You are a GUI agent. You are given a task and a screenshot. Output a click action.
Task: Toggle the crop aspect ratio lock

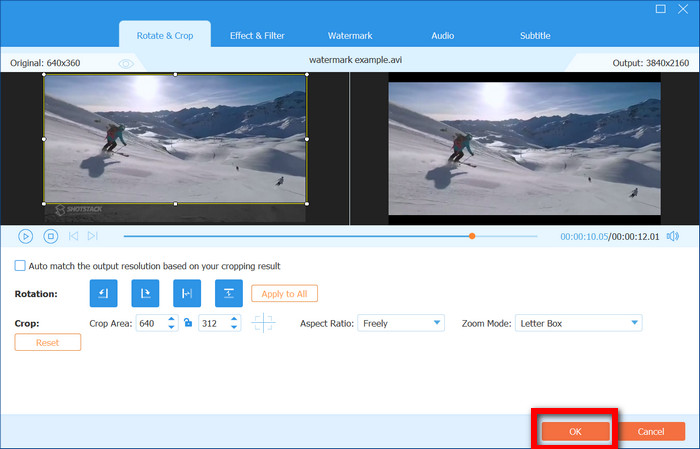187,323
